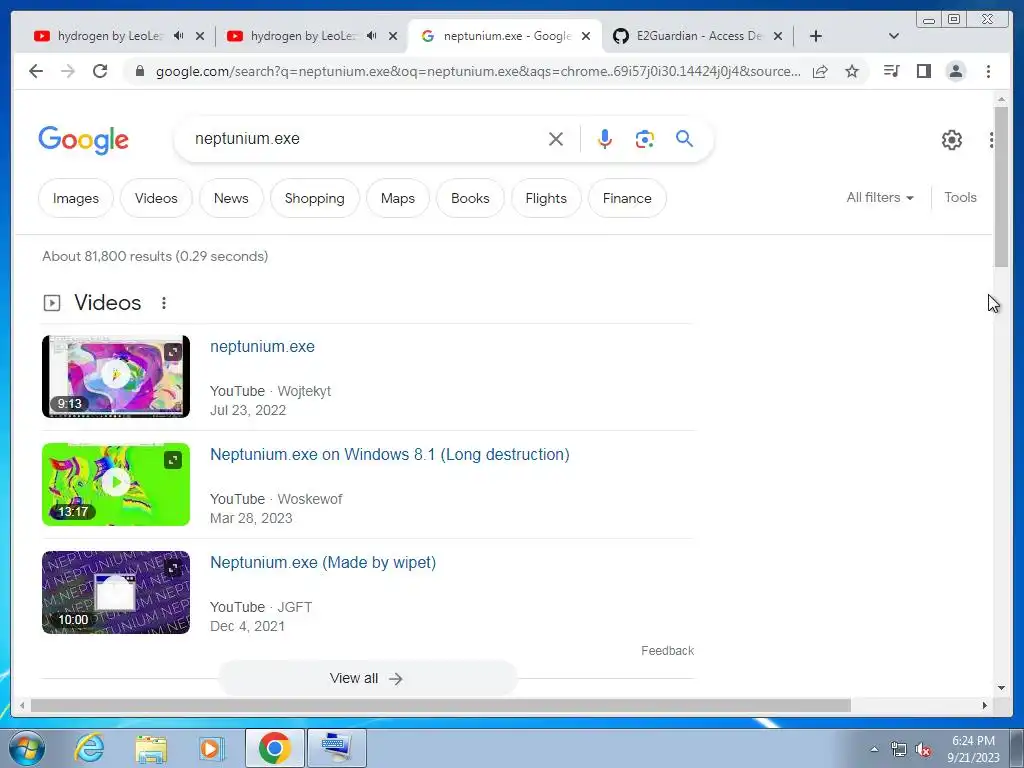
Task: Filter results by Books
Action: [470, 199]
